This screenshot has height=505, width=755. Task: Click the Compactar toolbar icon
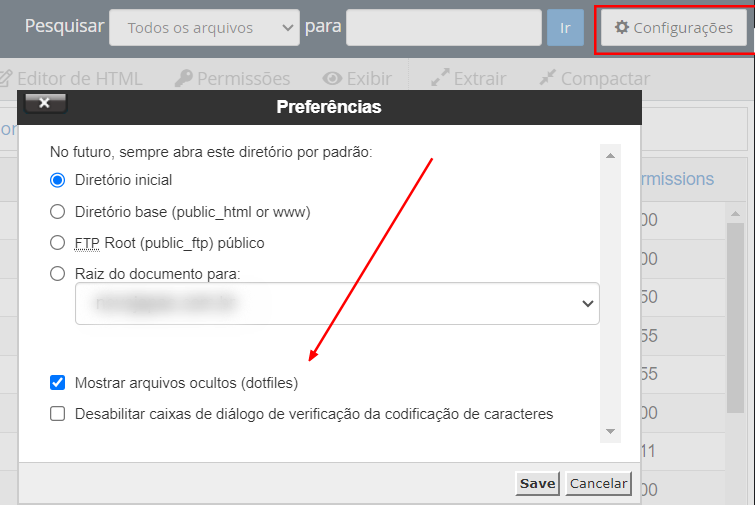coord(547,78)
